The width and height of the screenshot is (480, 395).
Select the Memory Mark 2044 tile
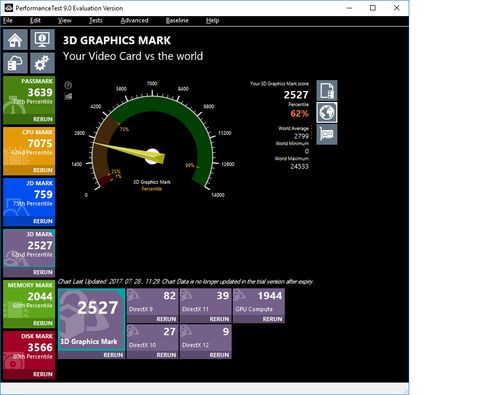point(29,300)
